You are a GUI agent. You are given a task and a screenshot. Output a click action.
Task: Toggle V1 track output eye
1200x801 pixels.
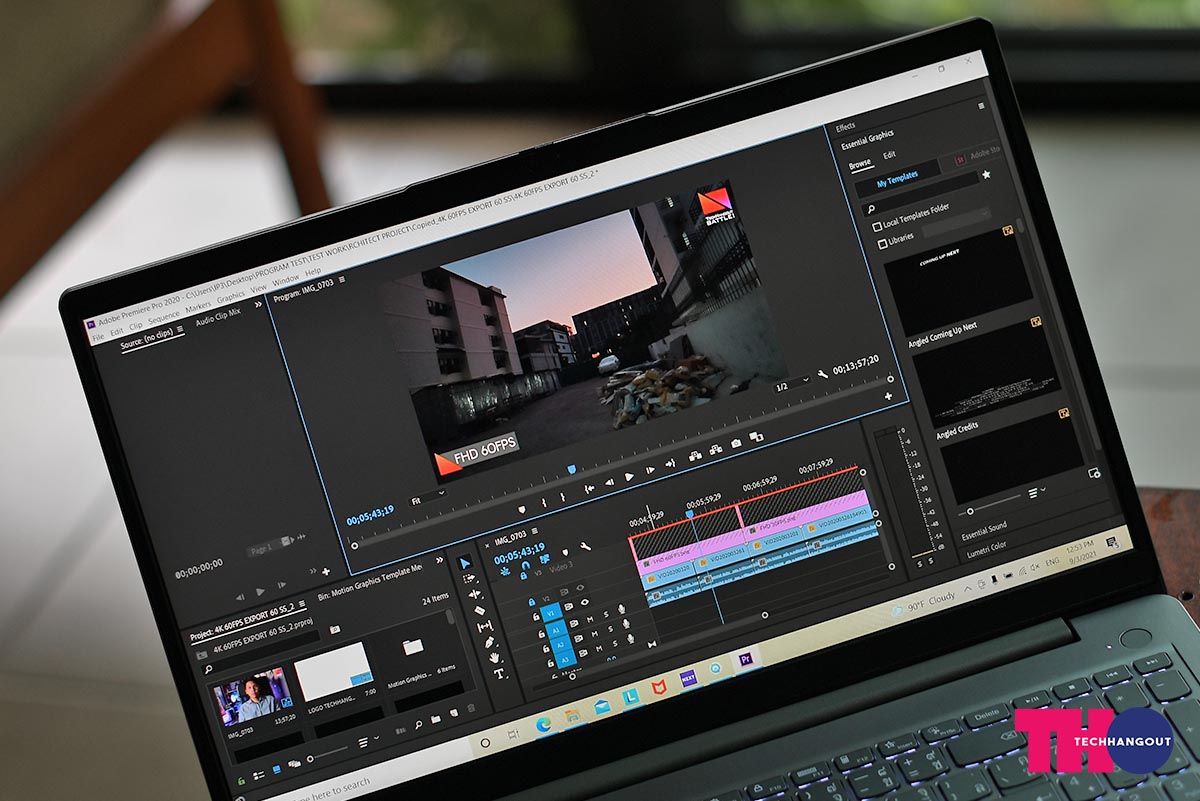(x=584, y=602)
